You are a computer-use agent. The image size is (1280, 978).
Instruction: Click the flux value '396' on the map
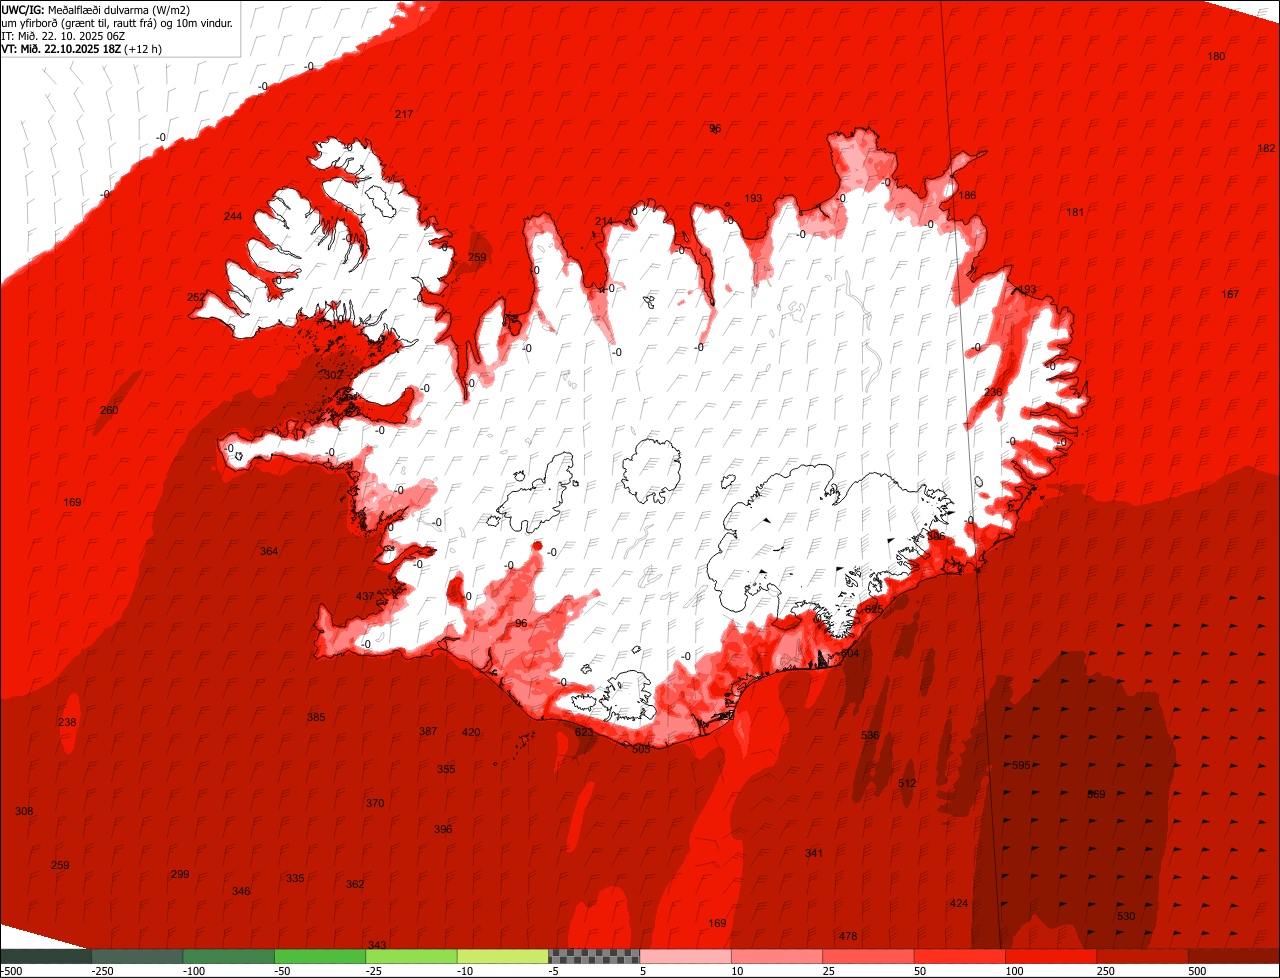(443, 830)
